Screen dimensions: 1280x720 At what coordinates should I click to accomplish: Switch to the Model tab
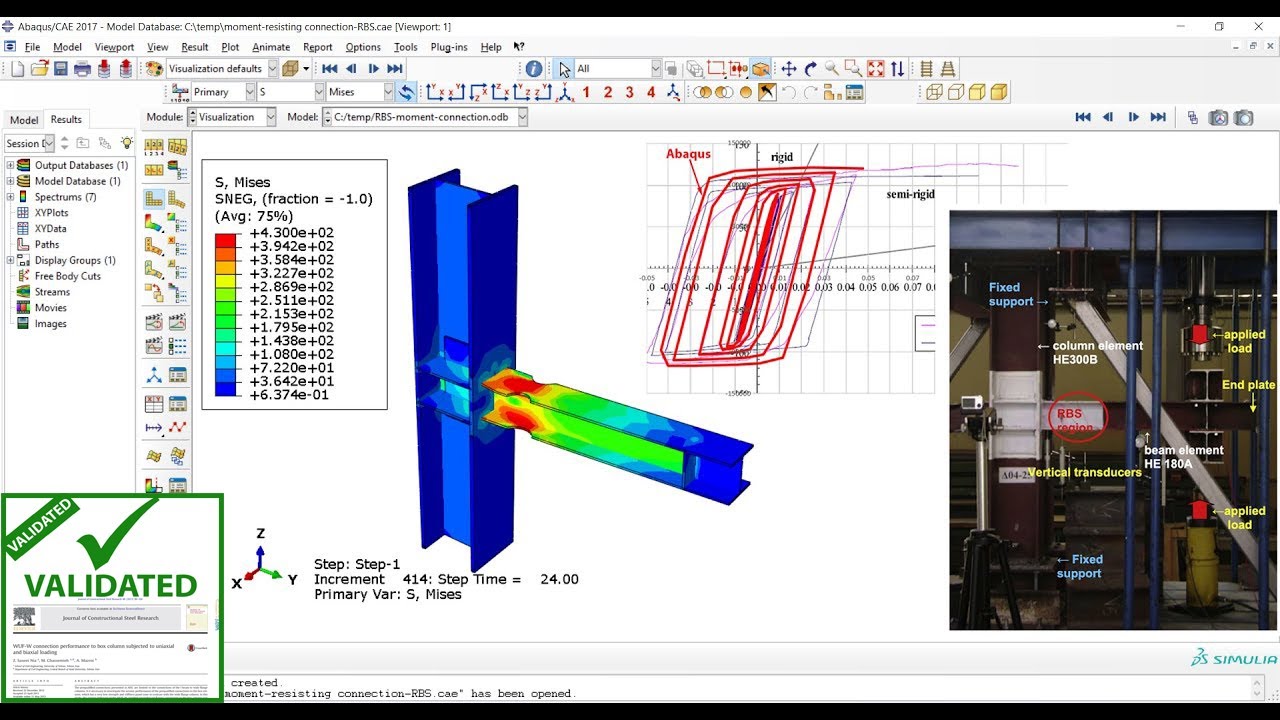coord(24,120)
